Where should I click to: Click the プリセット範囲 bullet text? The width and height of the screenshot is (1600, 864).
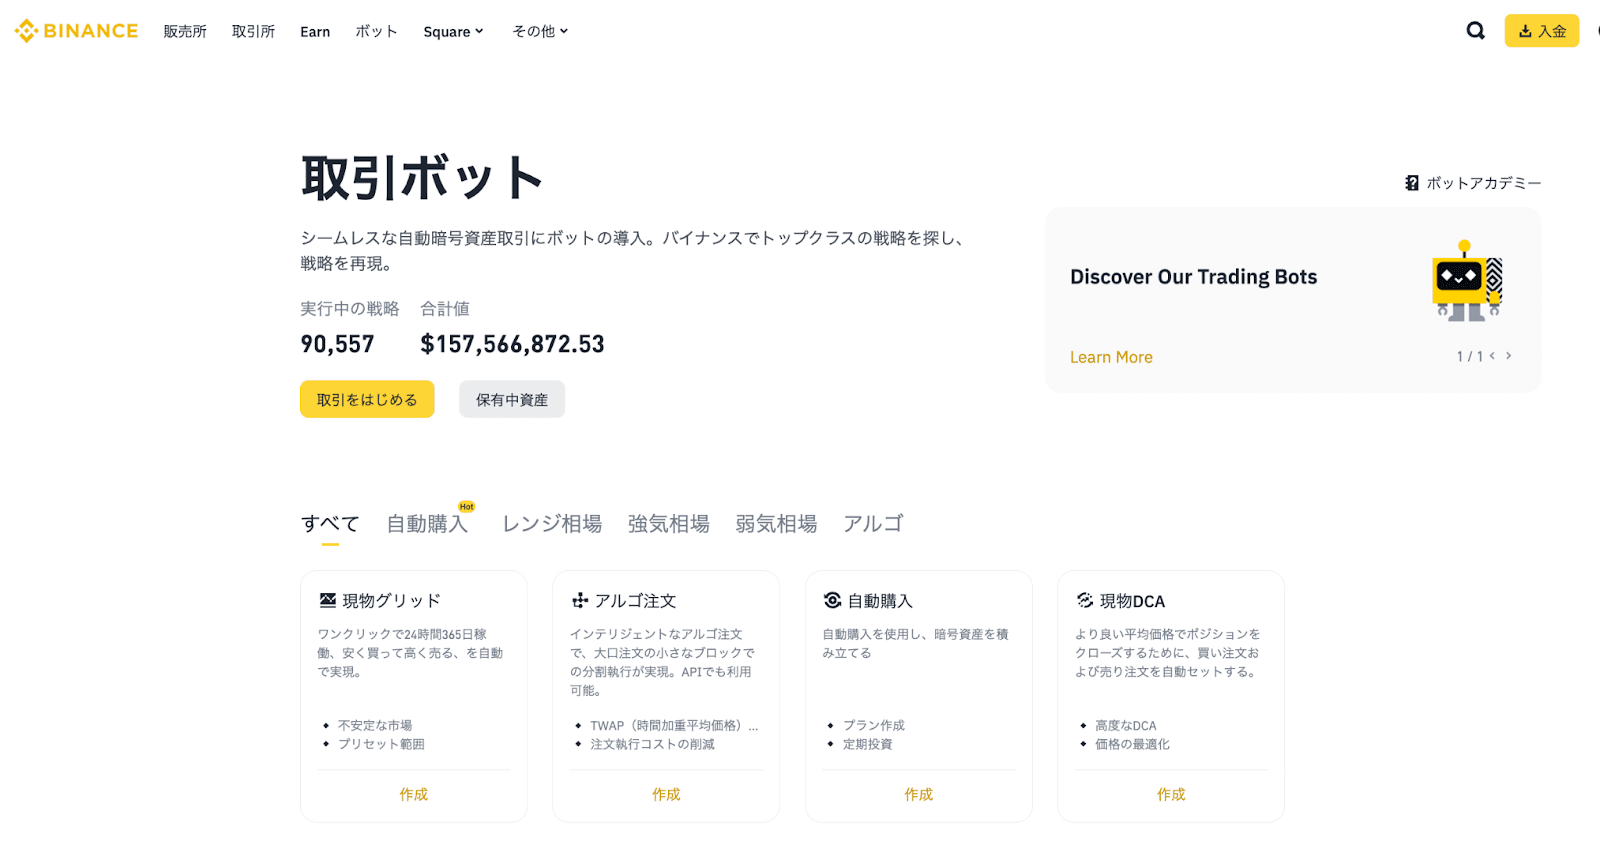381,744
